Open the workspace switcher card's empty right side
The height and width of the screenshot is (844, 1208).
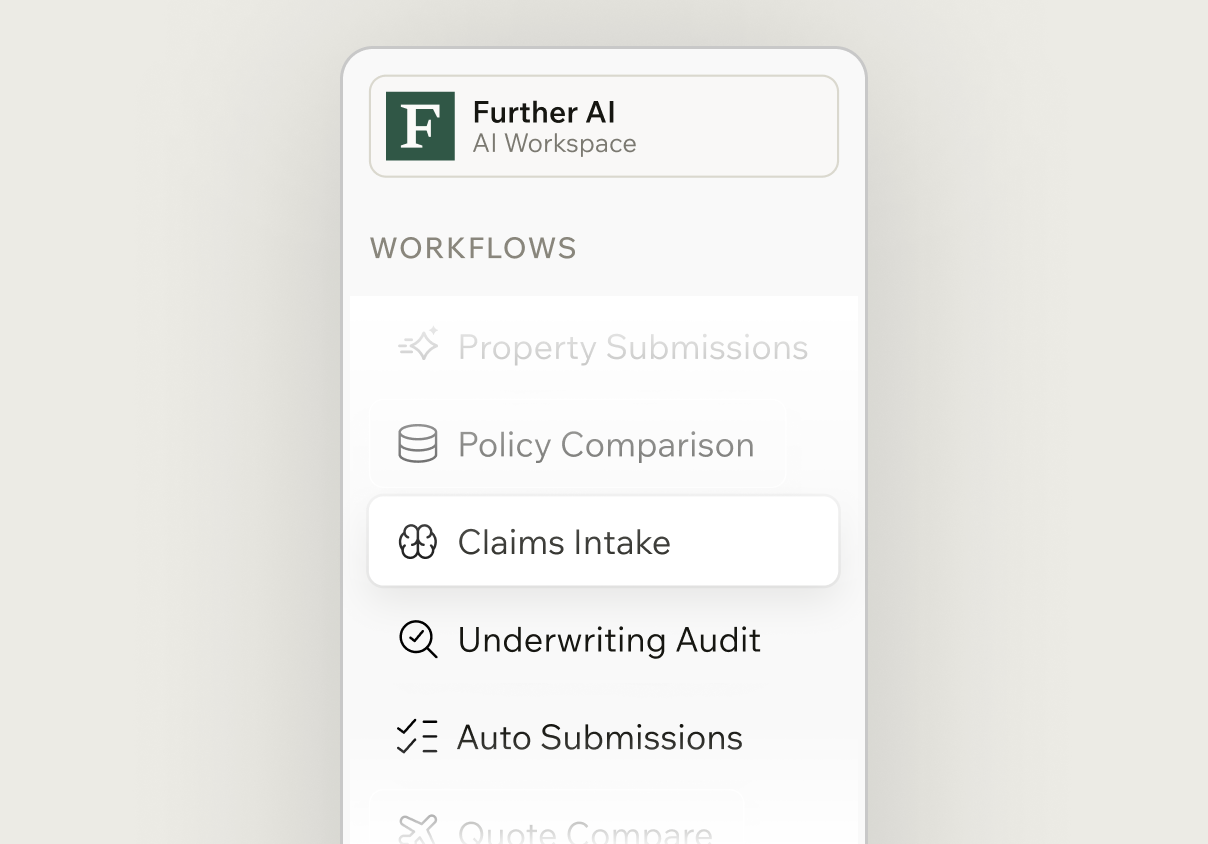coord(750,127)
